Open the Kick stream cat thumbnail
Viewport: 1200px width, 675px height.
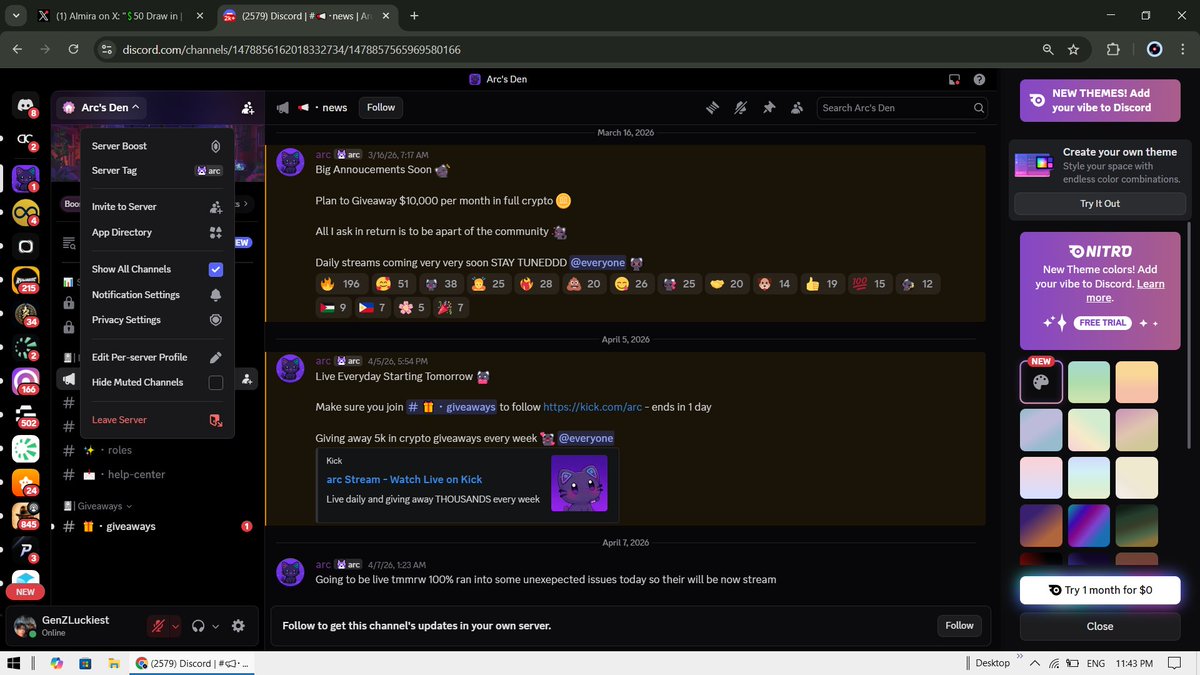[x=579, y=484]
